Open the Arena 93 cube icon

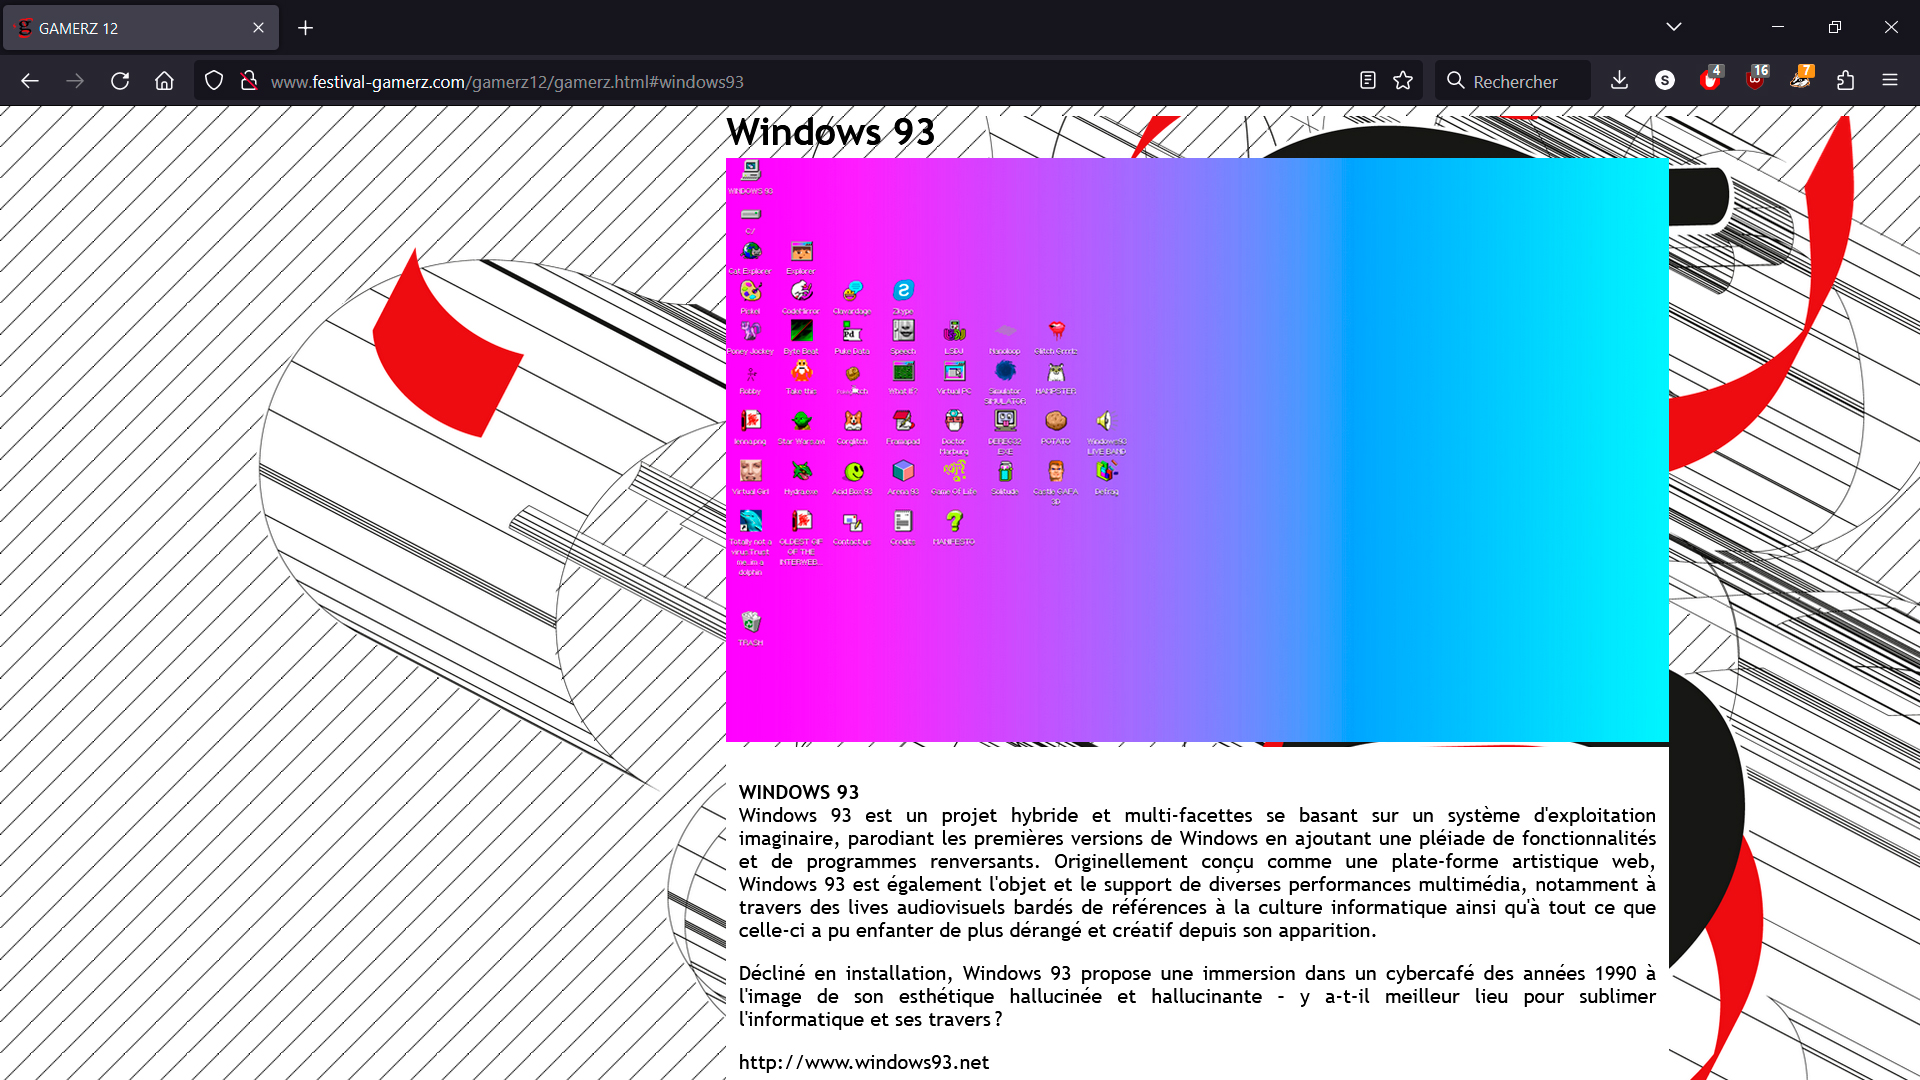903,472
